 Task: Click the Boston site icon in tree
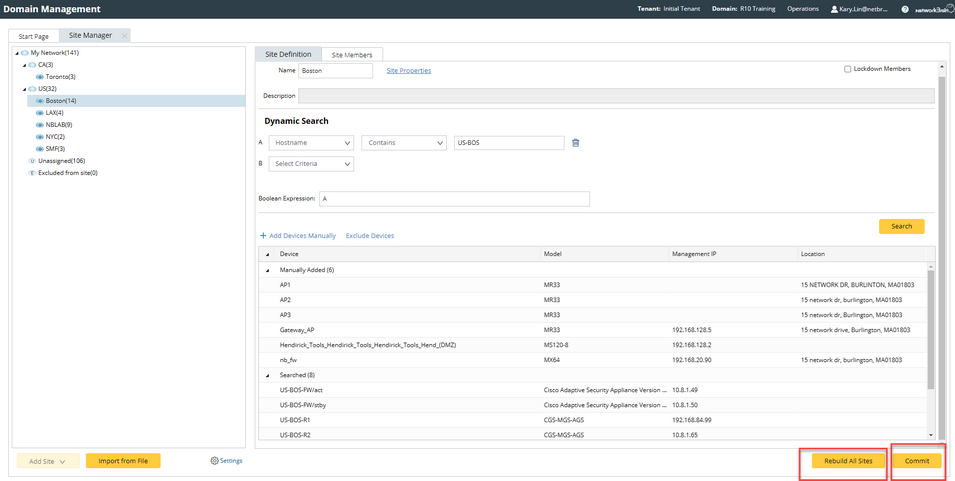[40, 101]
